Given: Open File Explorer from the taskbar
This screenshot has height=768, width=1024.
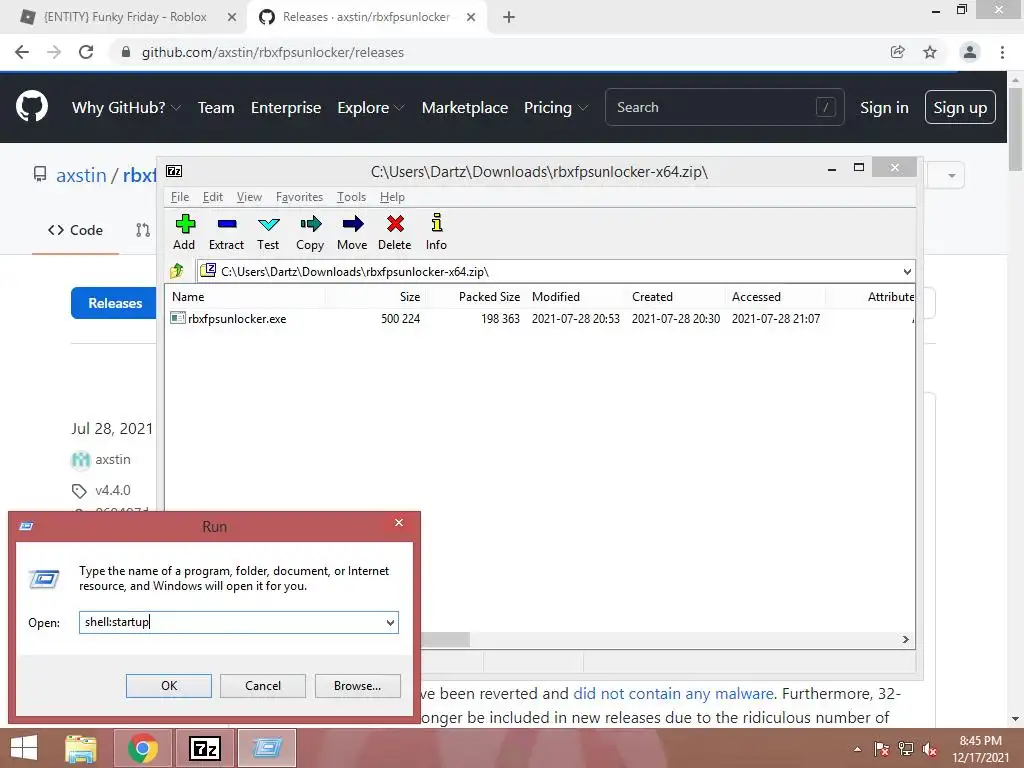Looking at the screenshot, I should tap(81, 748).
